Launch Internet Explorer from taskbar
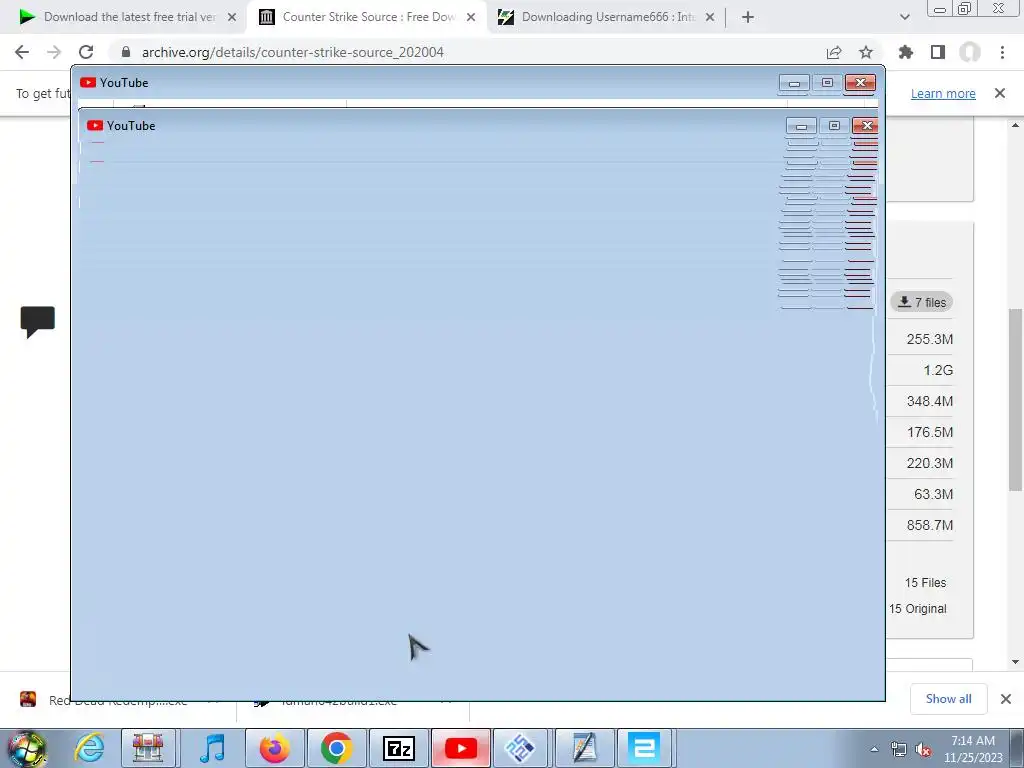The image size is (1024, 768). point(89,748)
